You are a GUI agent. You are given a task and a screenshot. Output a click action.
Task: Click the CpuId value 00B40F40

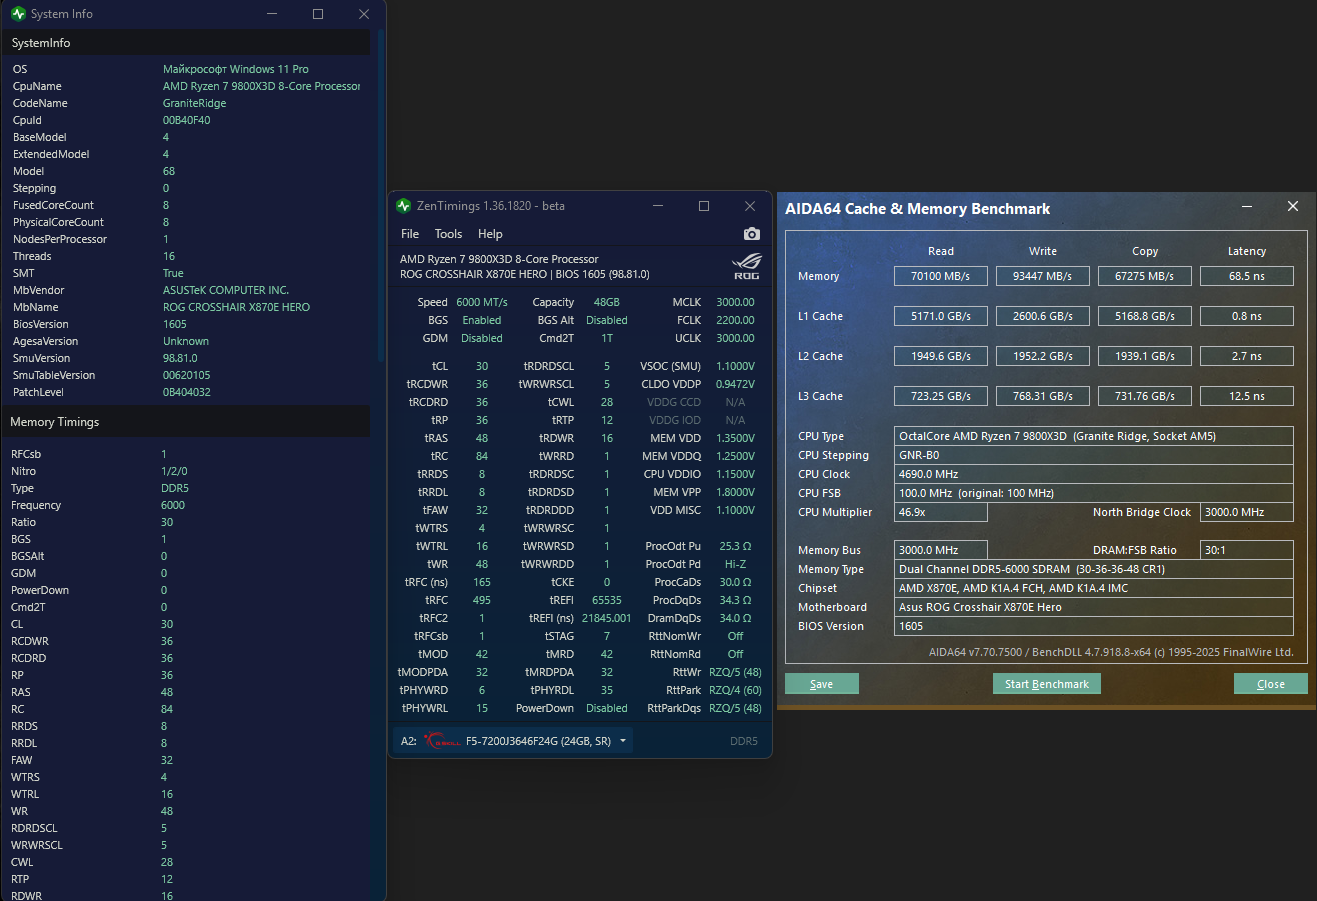tap(187, 120)
